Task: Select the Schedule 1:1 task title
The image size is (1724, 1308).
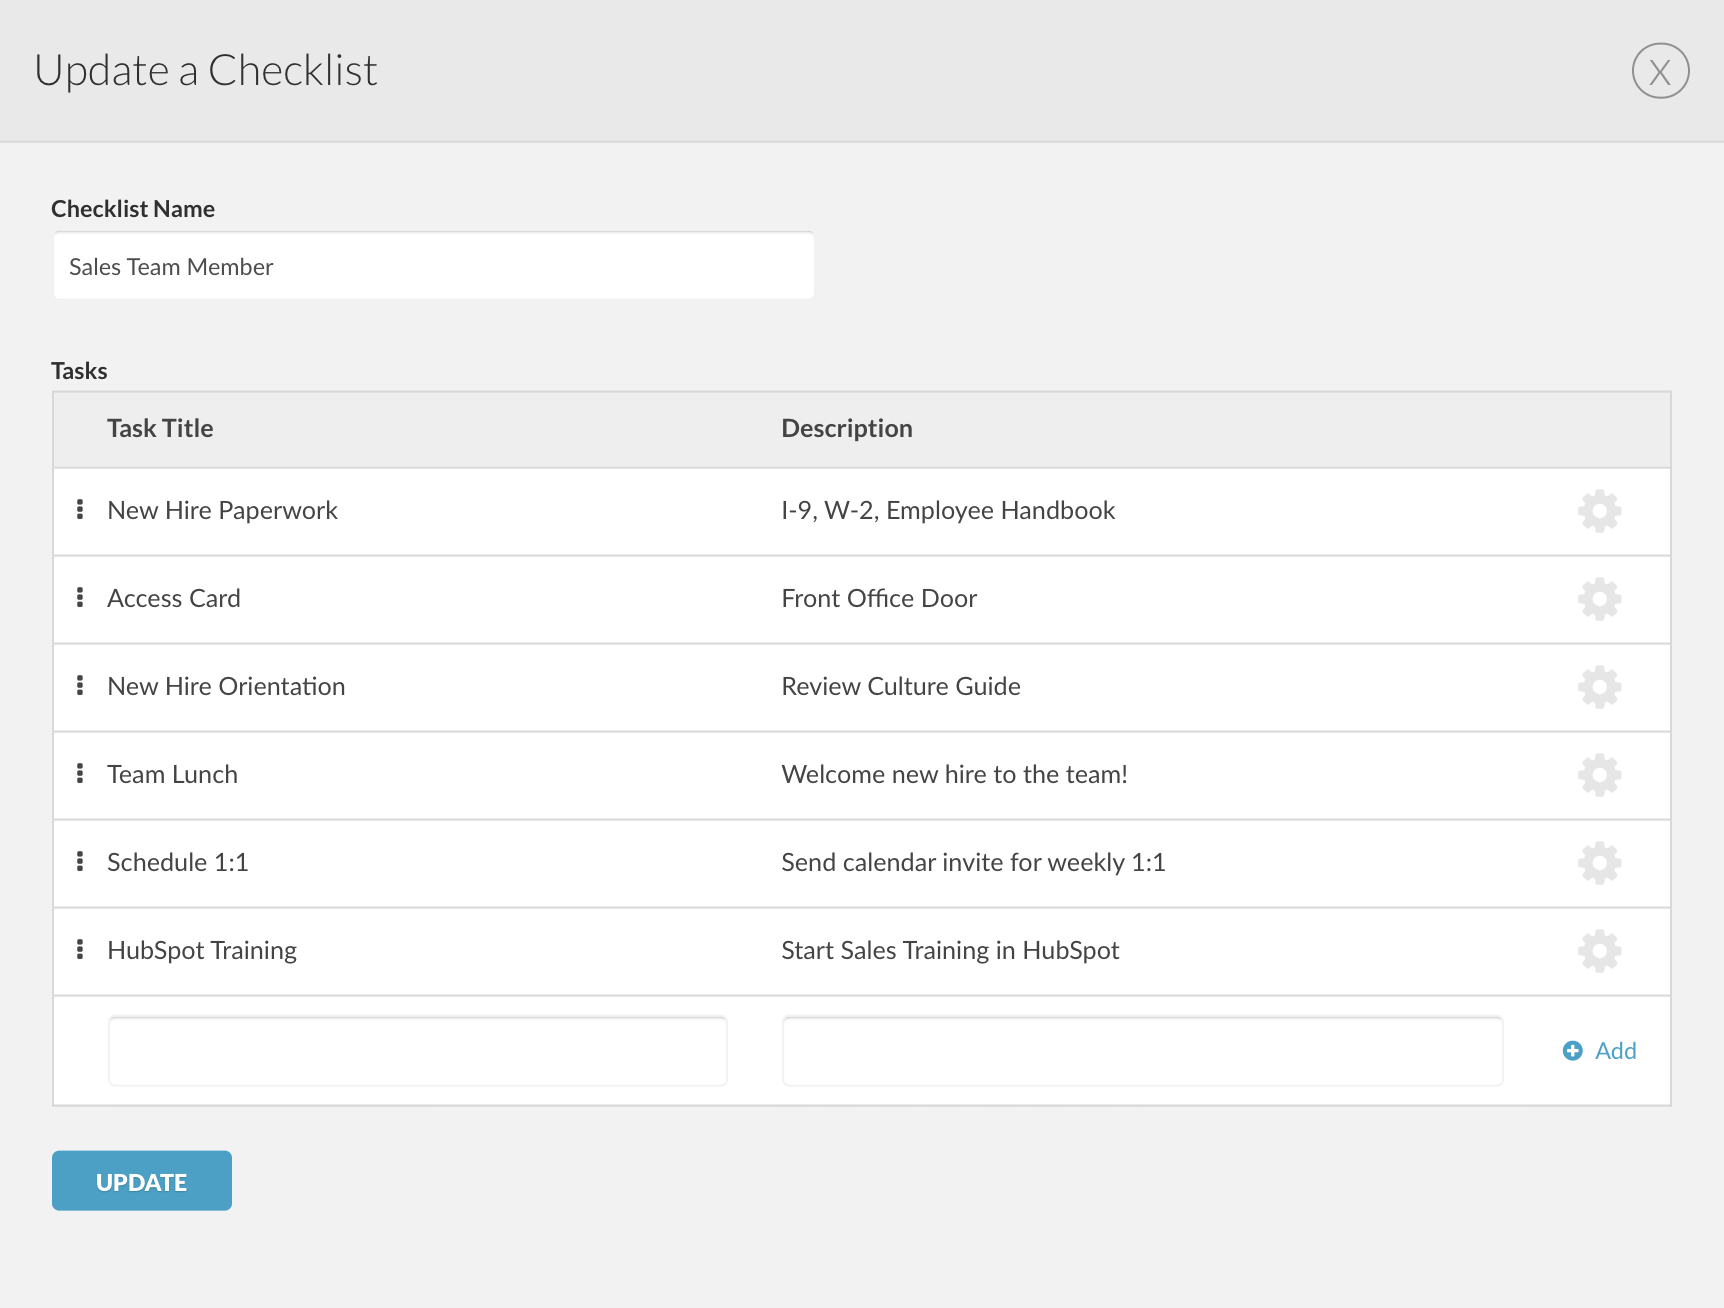Action: pos(177,862)
